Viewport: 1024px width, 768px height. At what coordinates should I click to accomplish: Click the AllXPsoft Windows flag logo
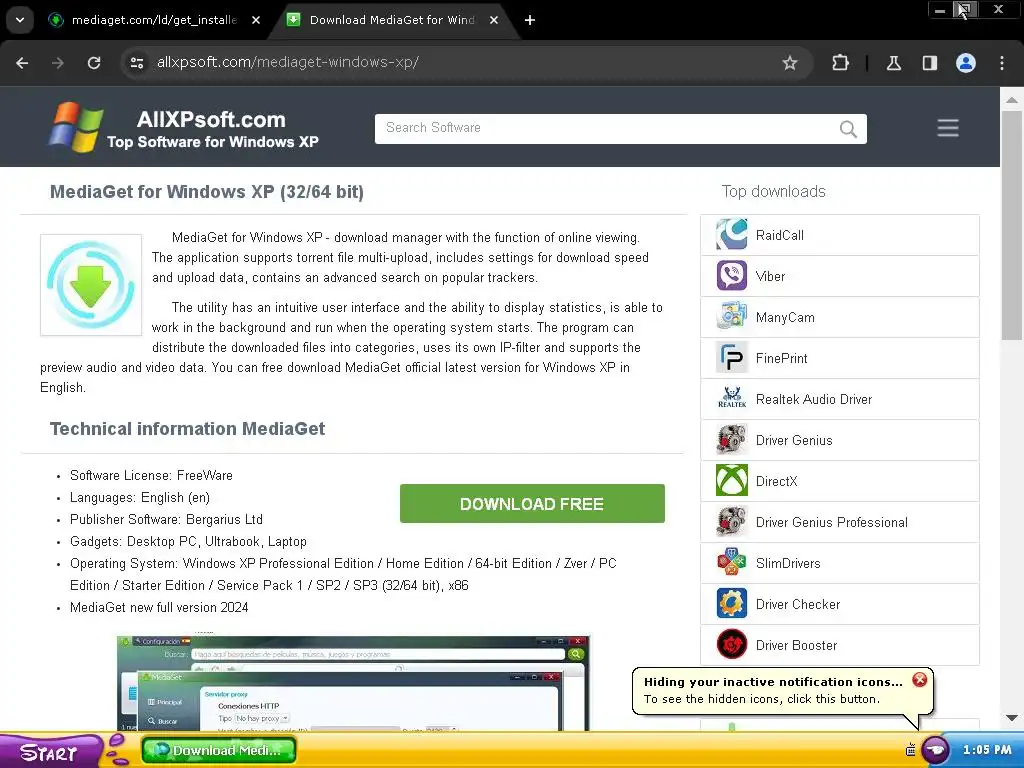(76, 127)
